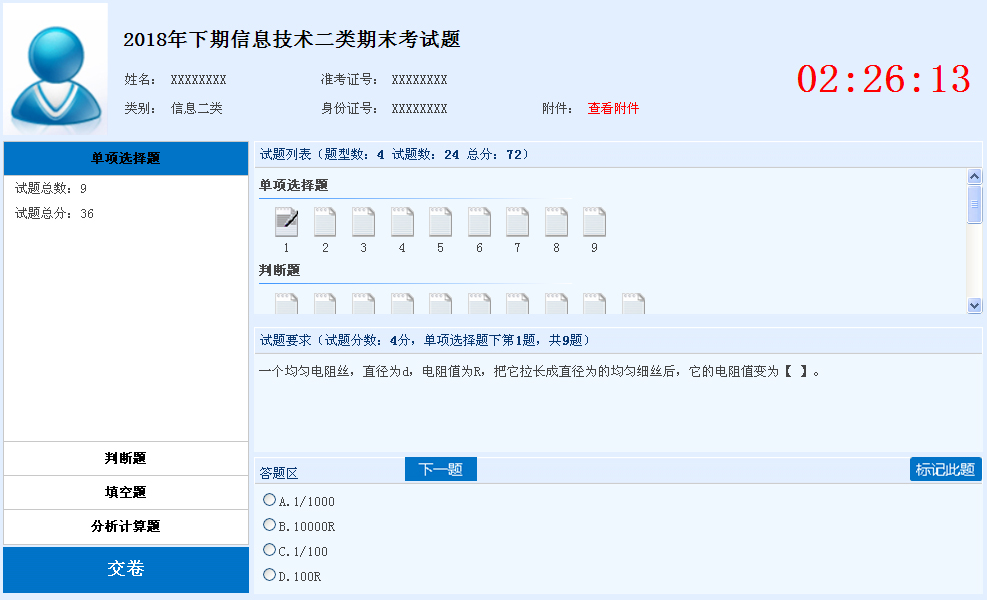
Task: Open single-choice question 1 icon
Action: tap(286, 222)
